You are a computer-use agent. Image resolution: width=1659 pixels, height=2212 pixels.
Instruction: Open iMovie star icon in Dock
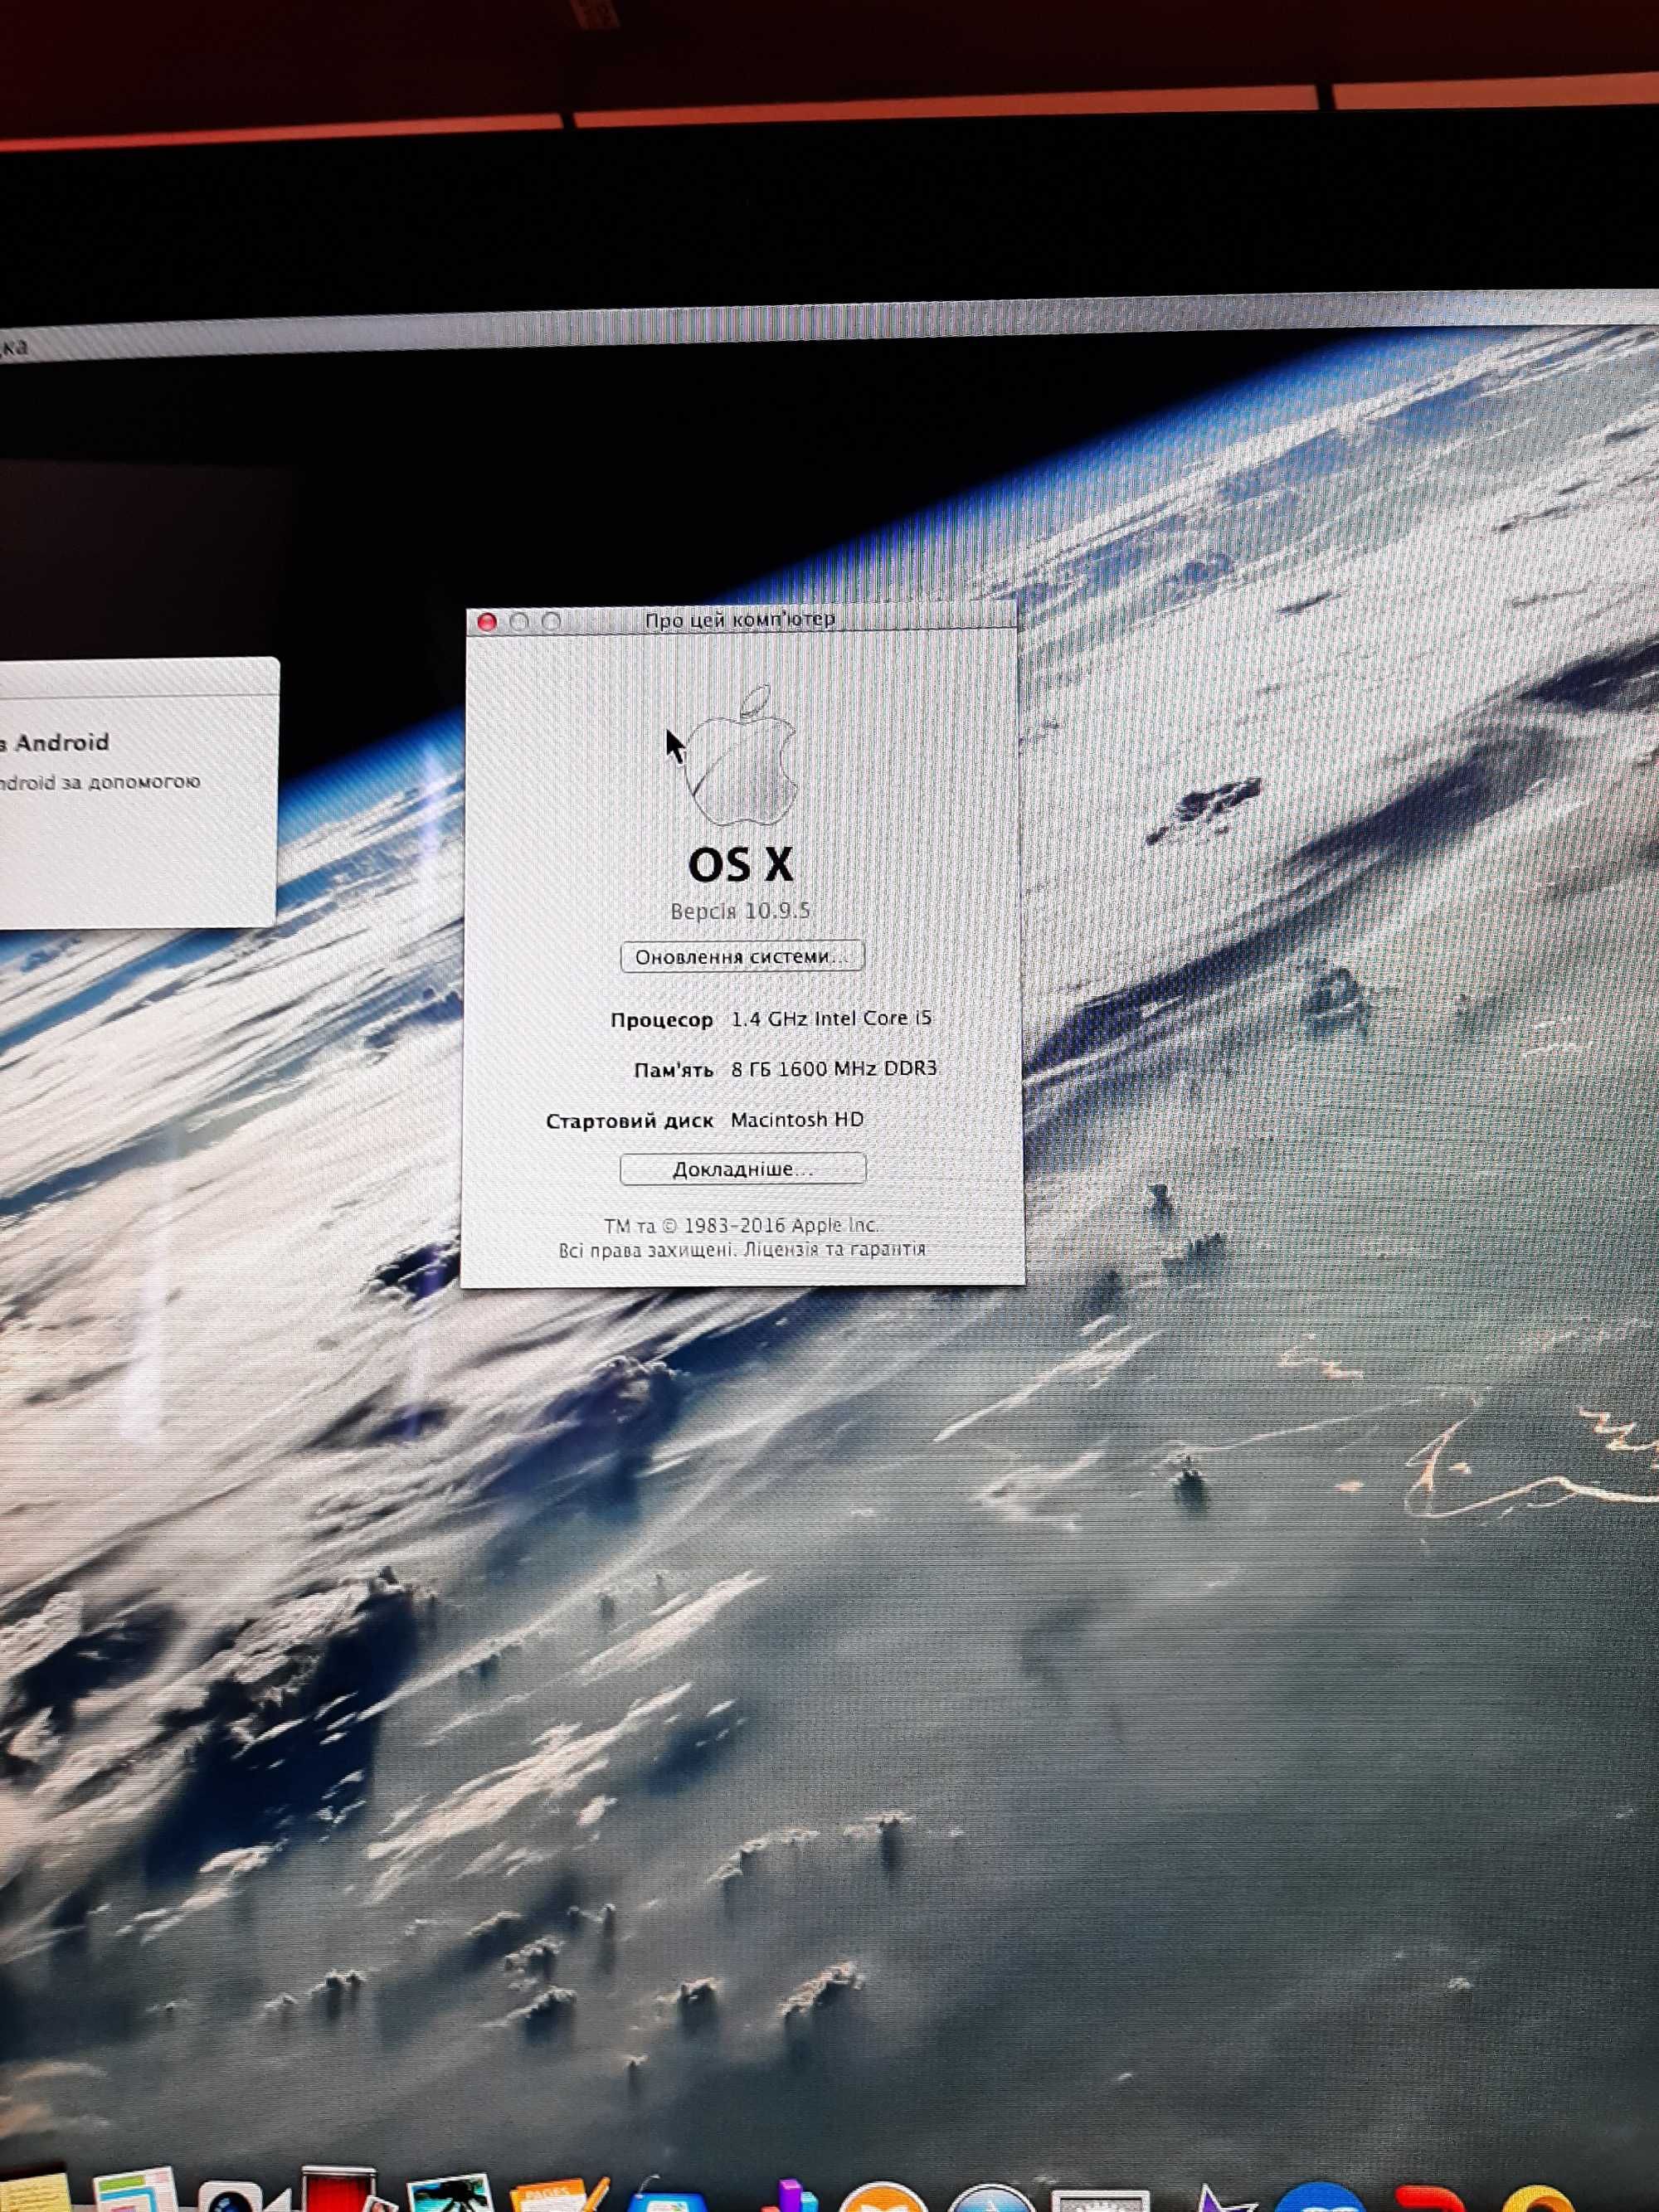pyautogui.click(x=1224, y=2199)
